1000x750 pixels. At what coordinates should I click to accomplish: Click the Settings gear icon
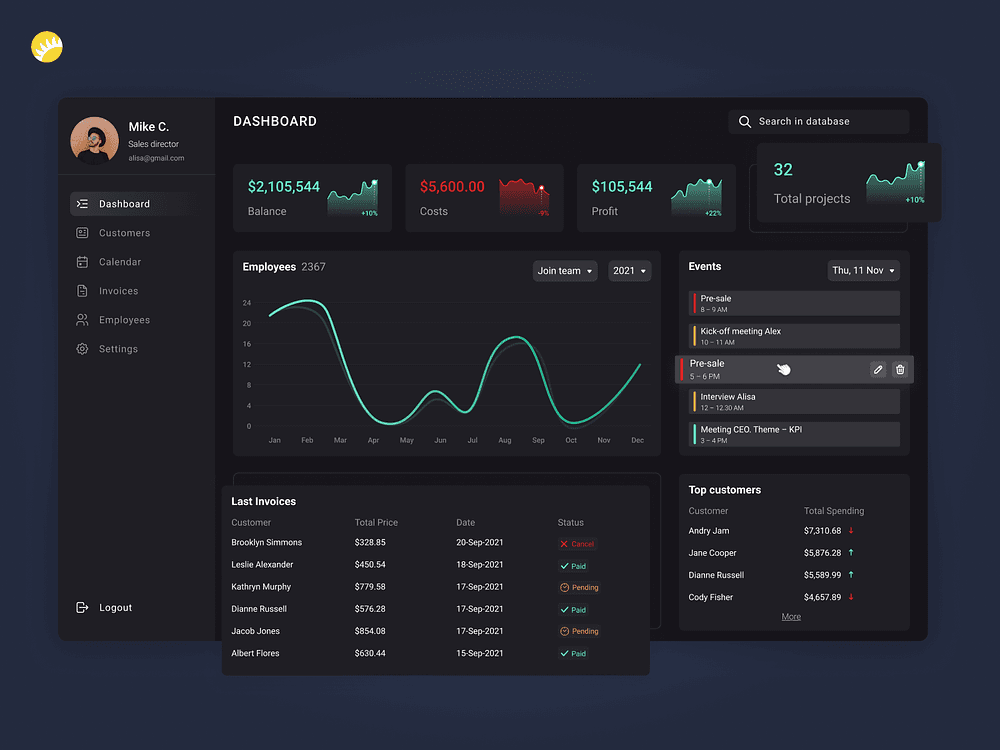(x=82, y=349)
